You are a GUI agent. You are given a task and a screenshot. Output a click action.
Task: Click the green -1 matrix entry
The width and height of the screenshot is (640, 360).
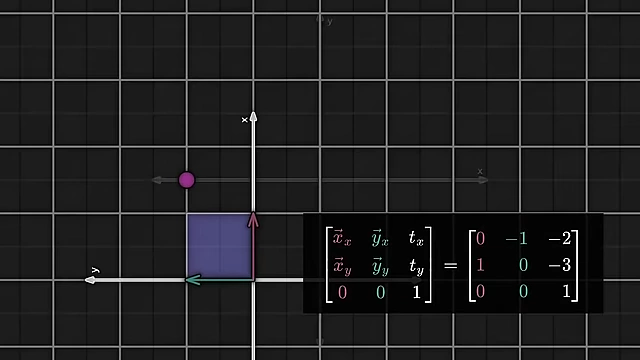coord(516,238)
